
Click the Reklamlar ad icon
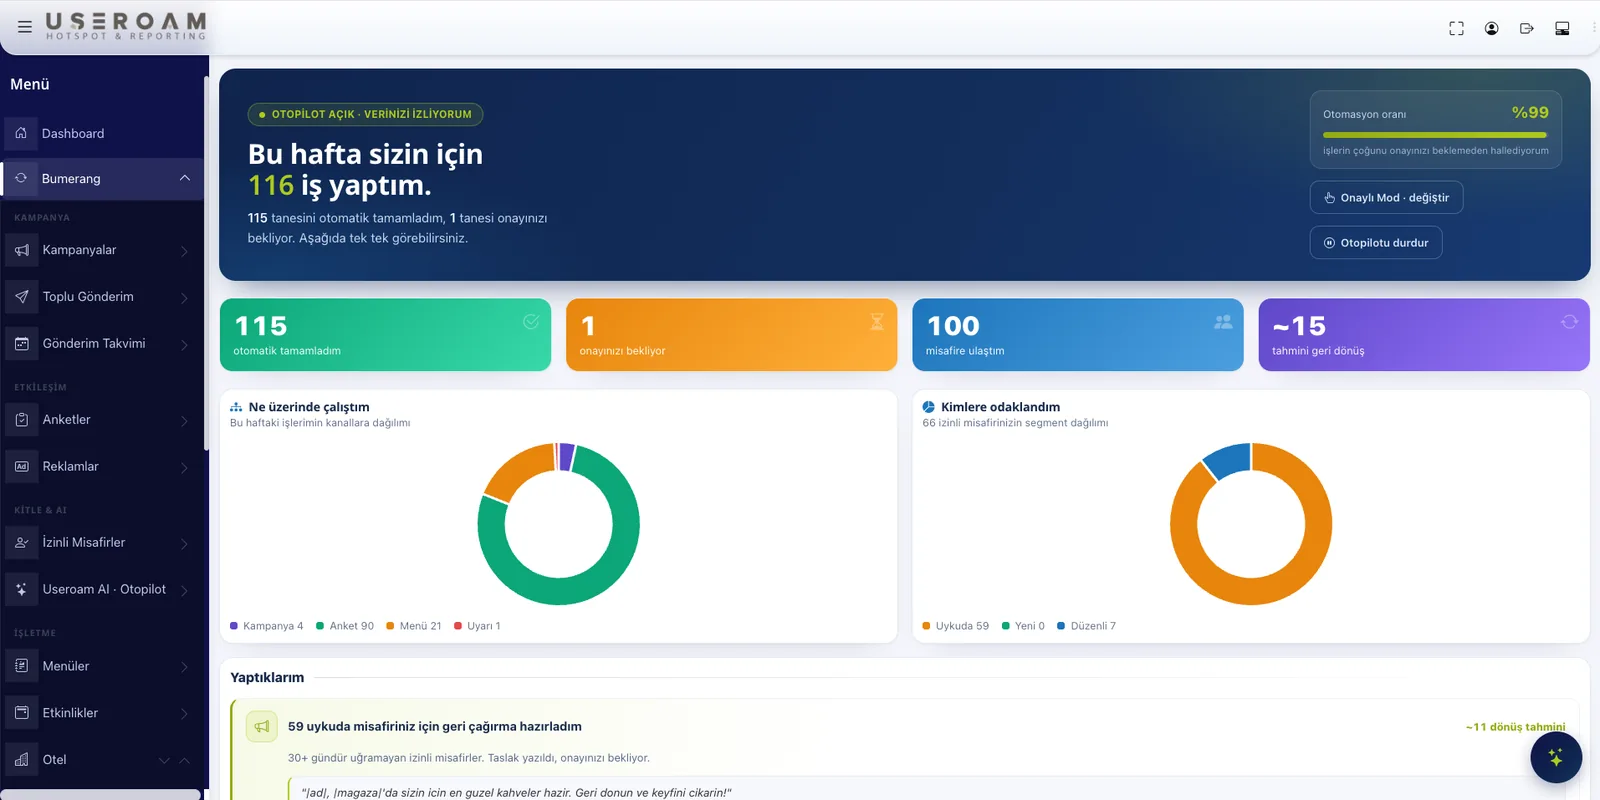pyautogui.click(x=22, y=466)
